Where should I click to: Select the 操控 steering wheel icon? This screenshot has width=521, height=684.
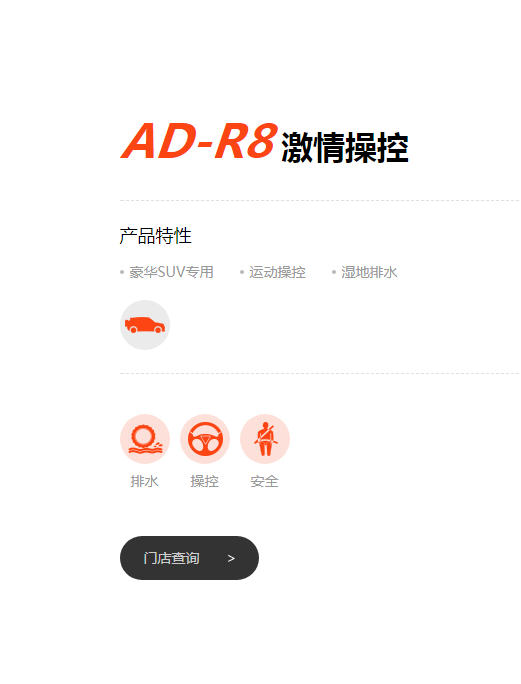[x=205, y=439]
